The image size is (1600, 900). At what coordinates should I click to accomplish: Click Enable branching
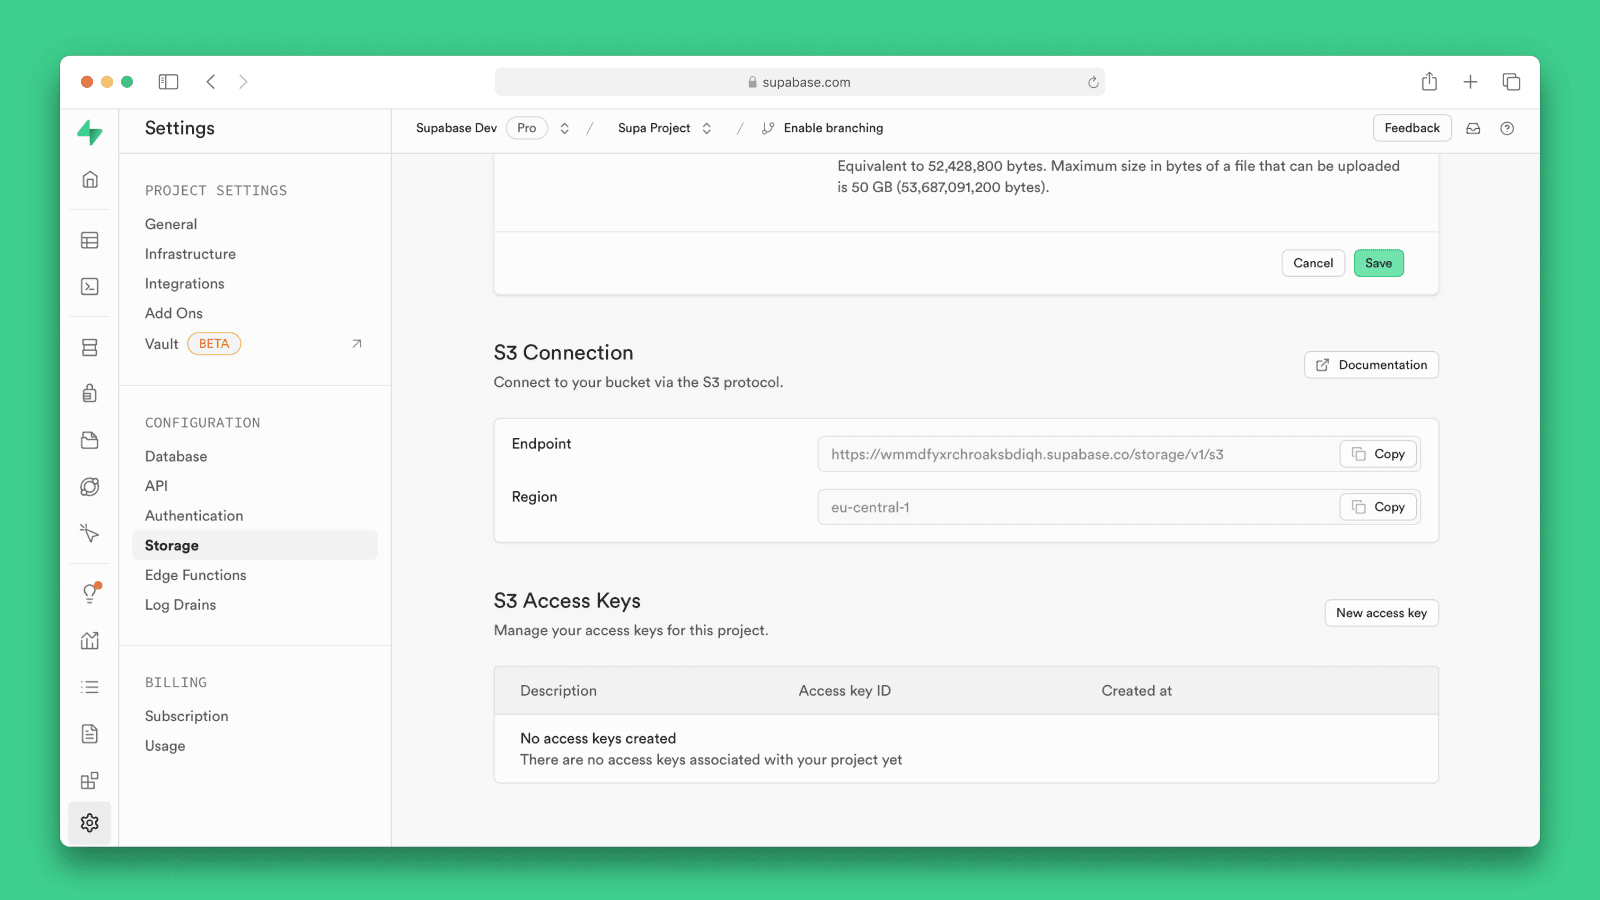pyautogui.click(x=822, y=128)
